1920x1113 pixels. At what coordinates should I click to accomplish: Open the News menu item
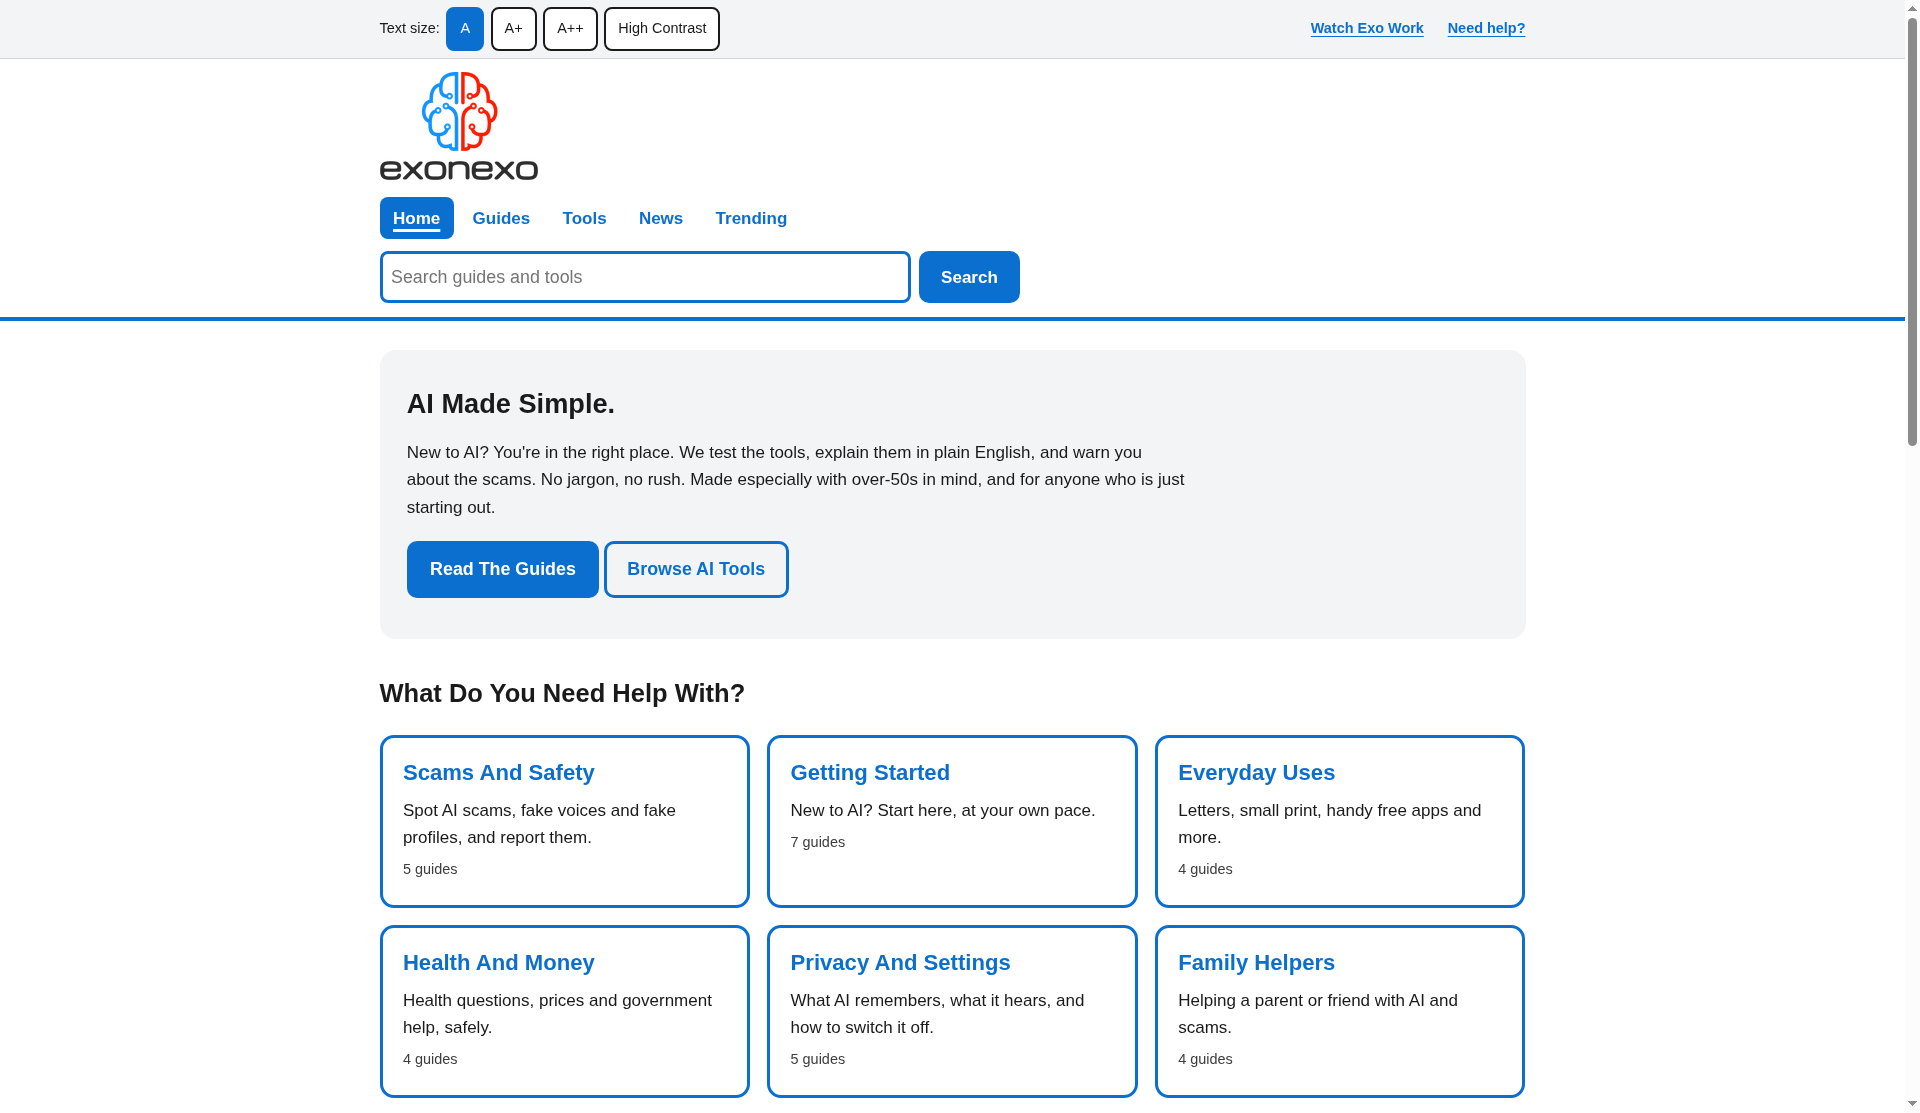pyautogui.click(x=661, y=218)
